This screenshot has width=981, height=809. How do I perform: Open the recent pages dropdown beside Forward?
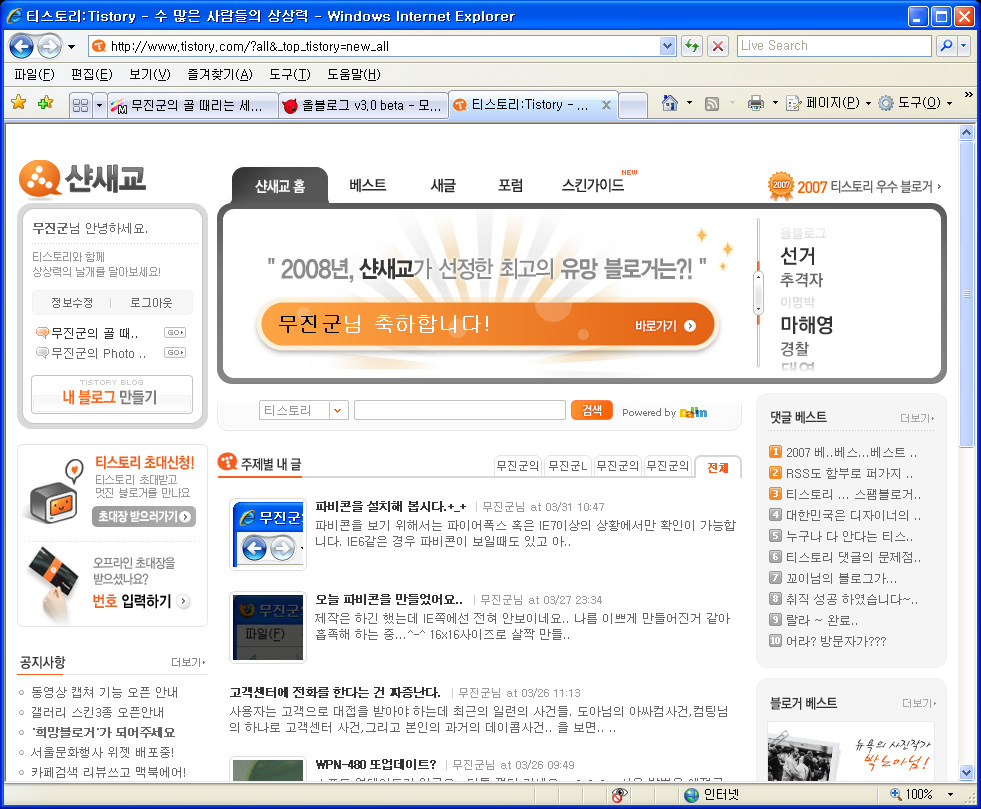[71, 46]
